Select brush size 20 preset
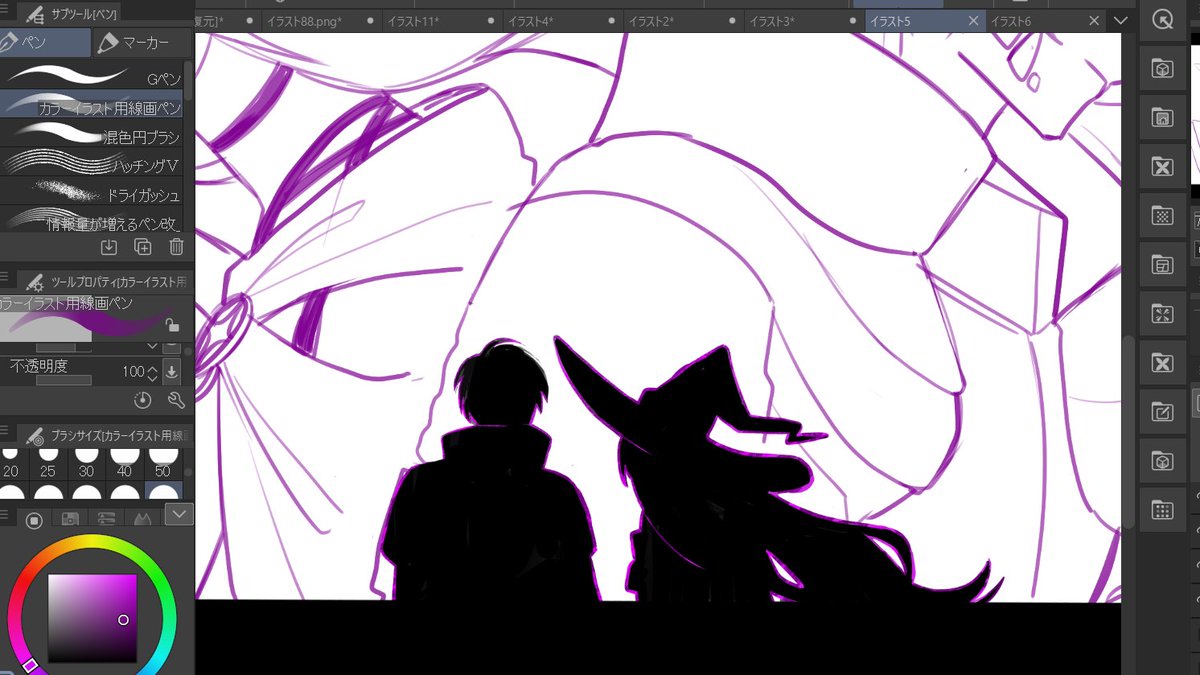The image size is (1200, 675). [11, 463]
